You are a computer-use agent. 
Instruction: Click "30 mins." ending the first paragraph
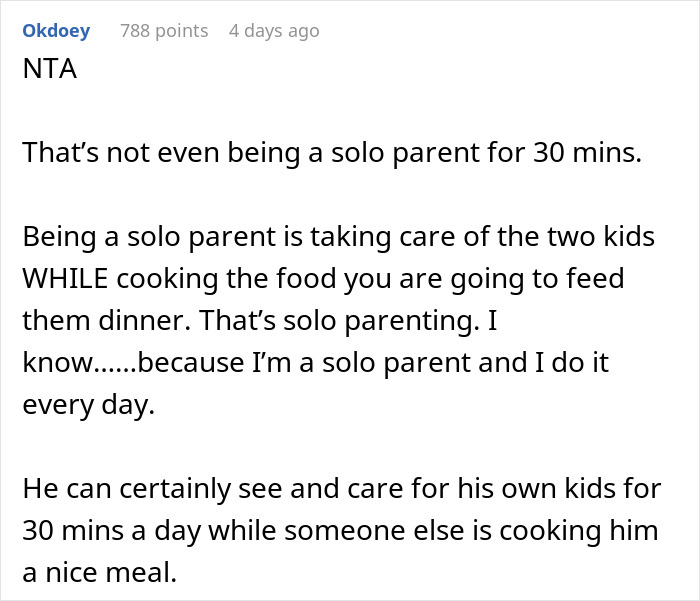pyautogui.click(x=587, y=154)
